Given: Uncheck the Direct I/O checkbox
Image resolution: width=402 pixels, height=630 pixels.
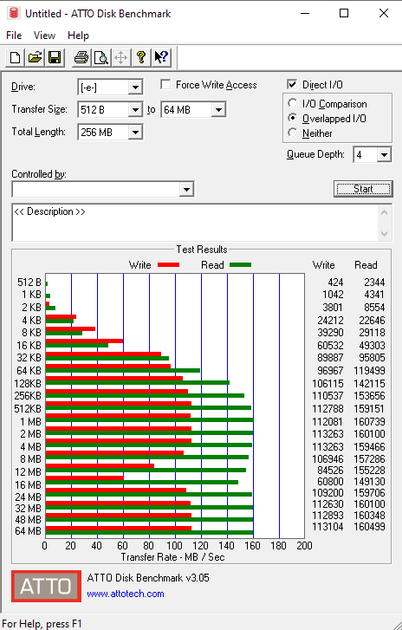Looking at the screenshot, I should coord(292,84).
